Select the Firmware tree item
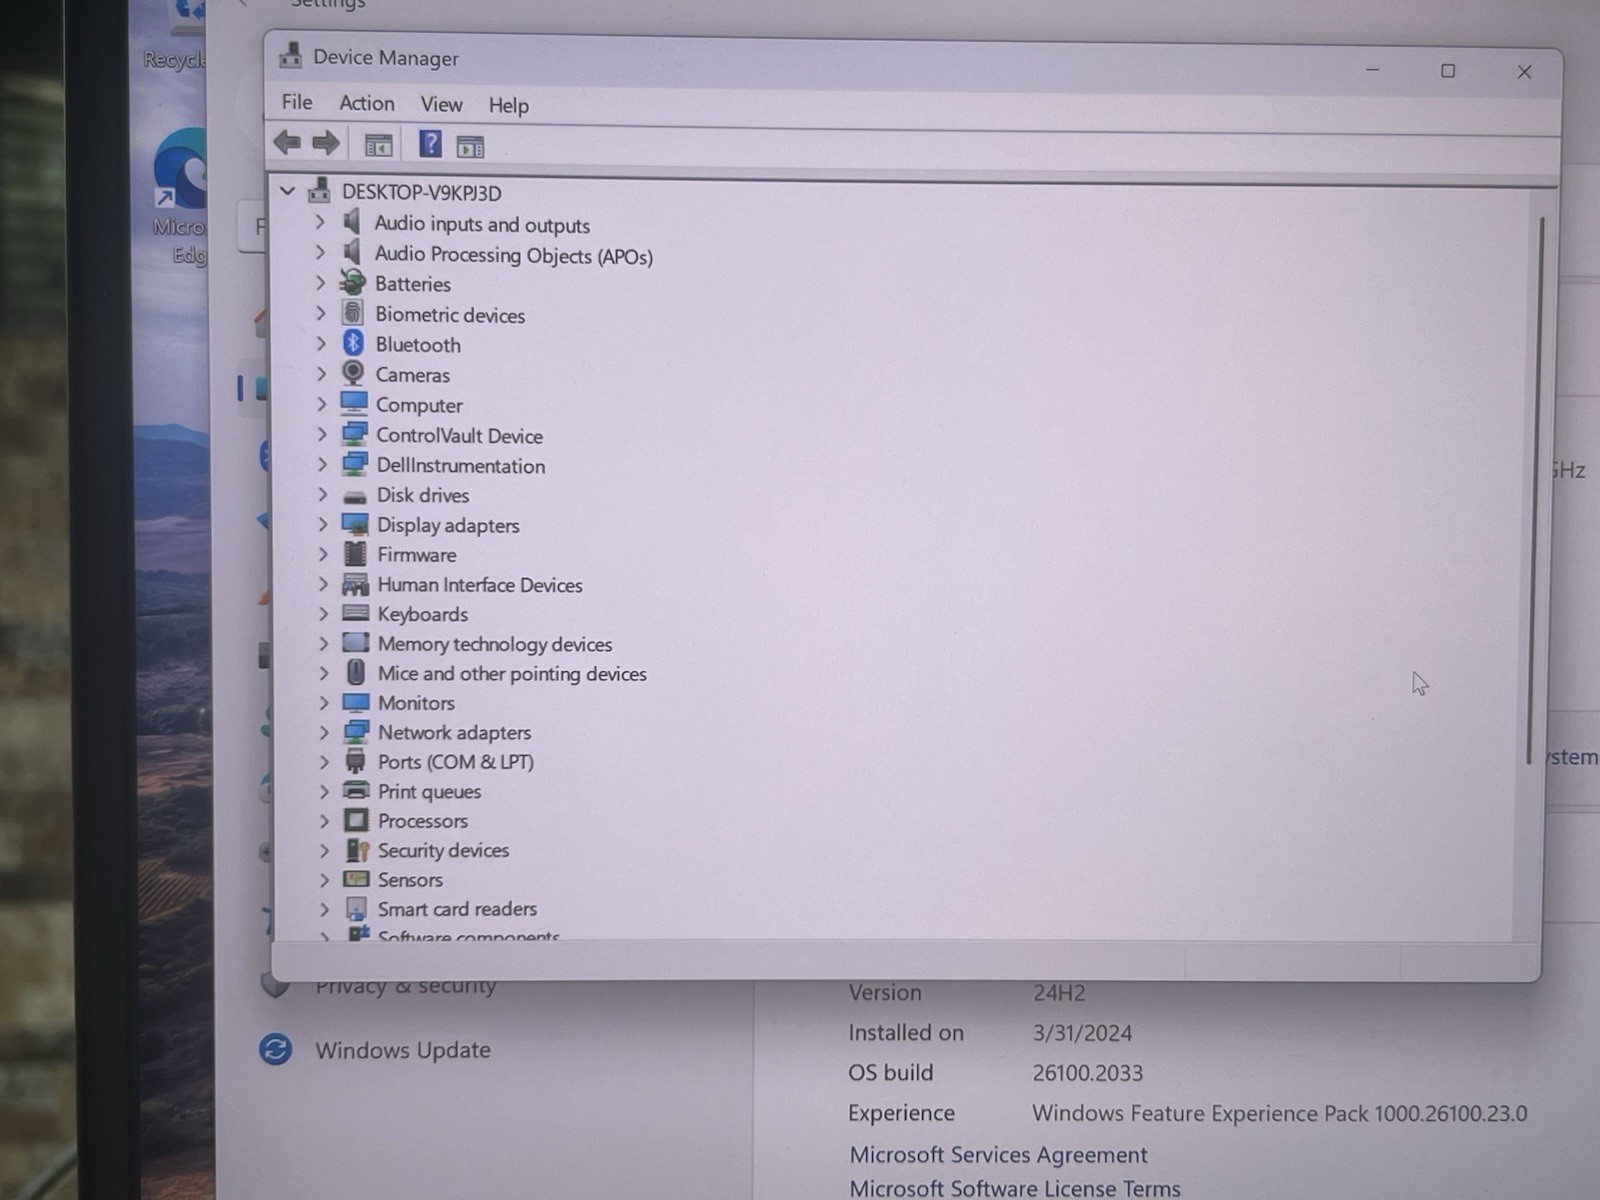 click(416, 554)
